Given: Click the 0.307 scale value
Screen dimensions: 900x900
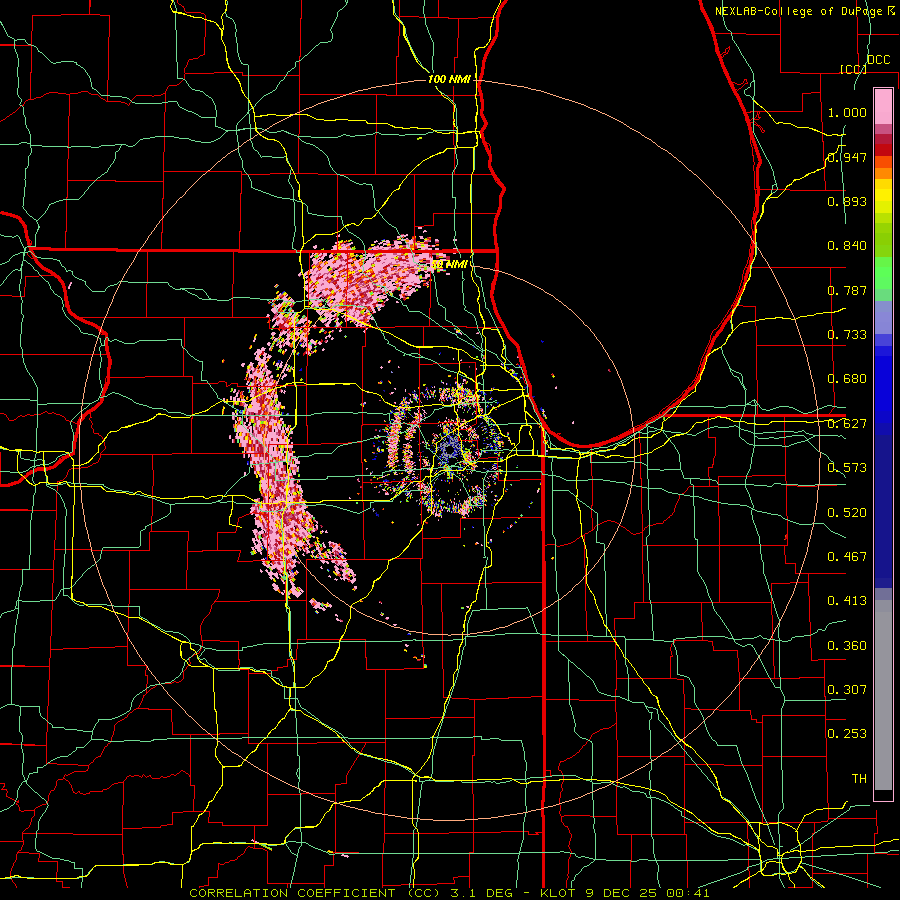Looking at the screenshot, I should point(847,690).
